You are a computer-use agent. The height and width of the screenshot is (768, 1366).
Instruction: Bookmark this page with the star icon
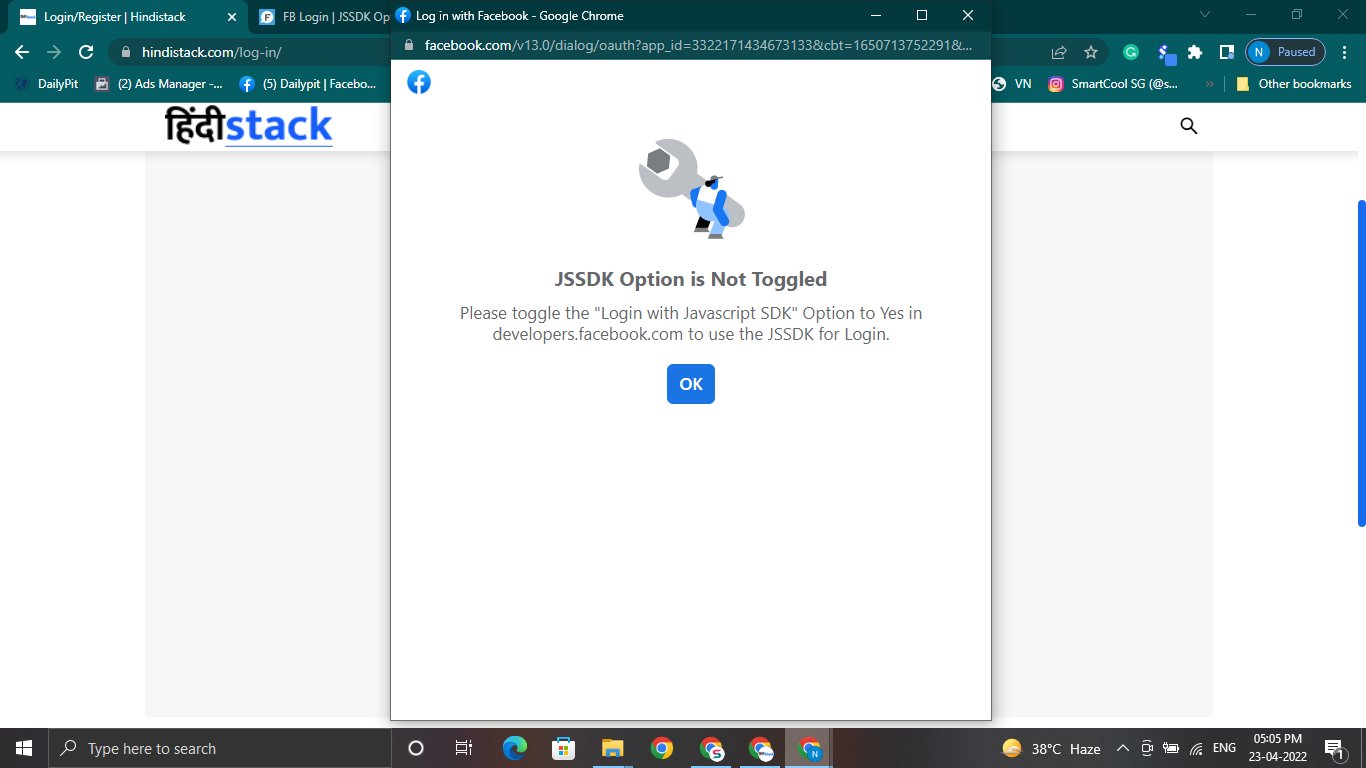pos(1091,52)
